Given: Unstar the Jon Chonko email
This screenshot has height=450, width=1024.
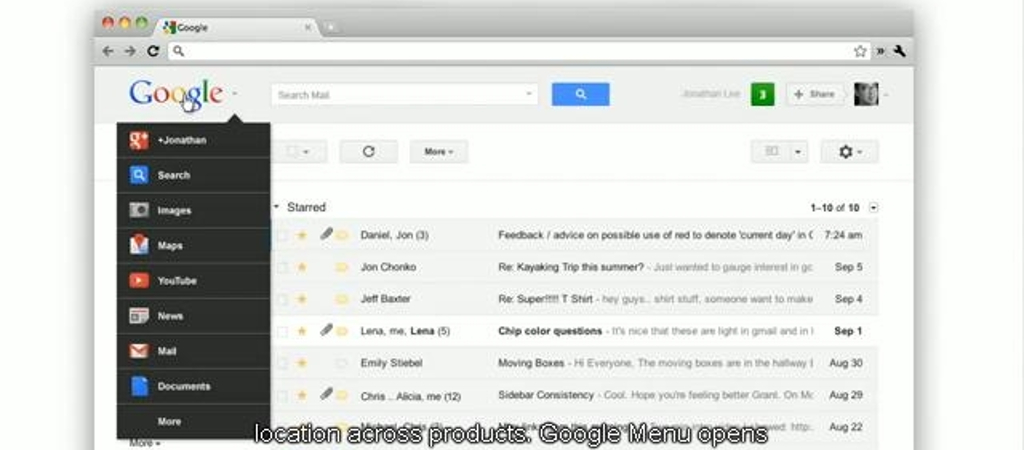Looking at the screenshot, I should coord(302,266).
